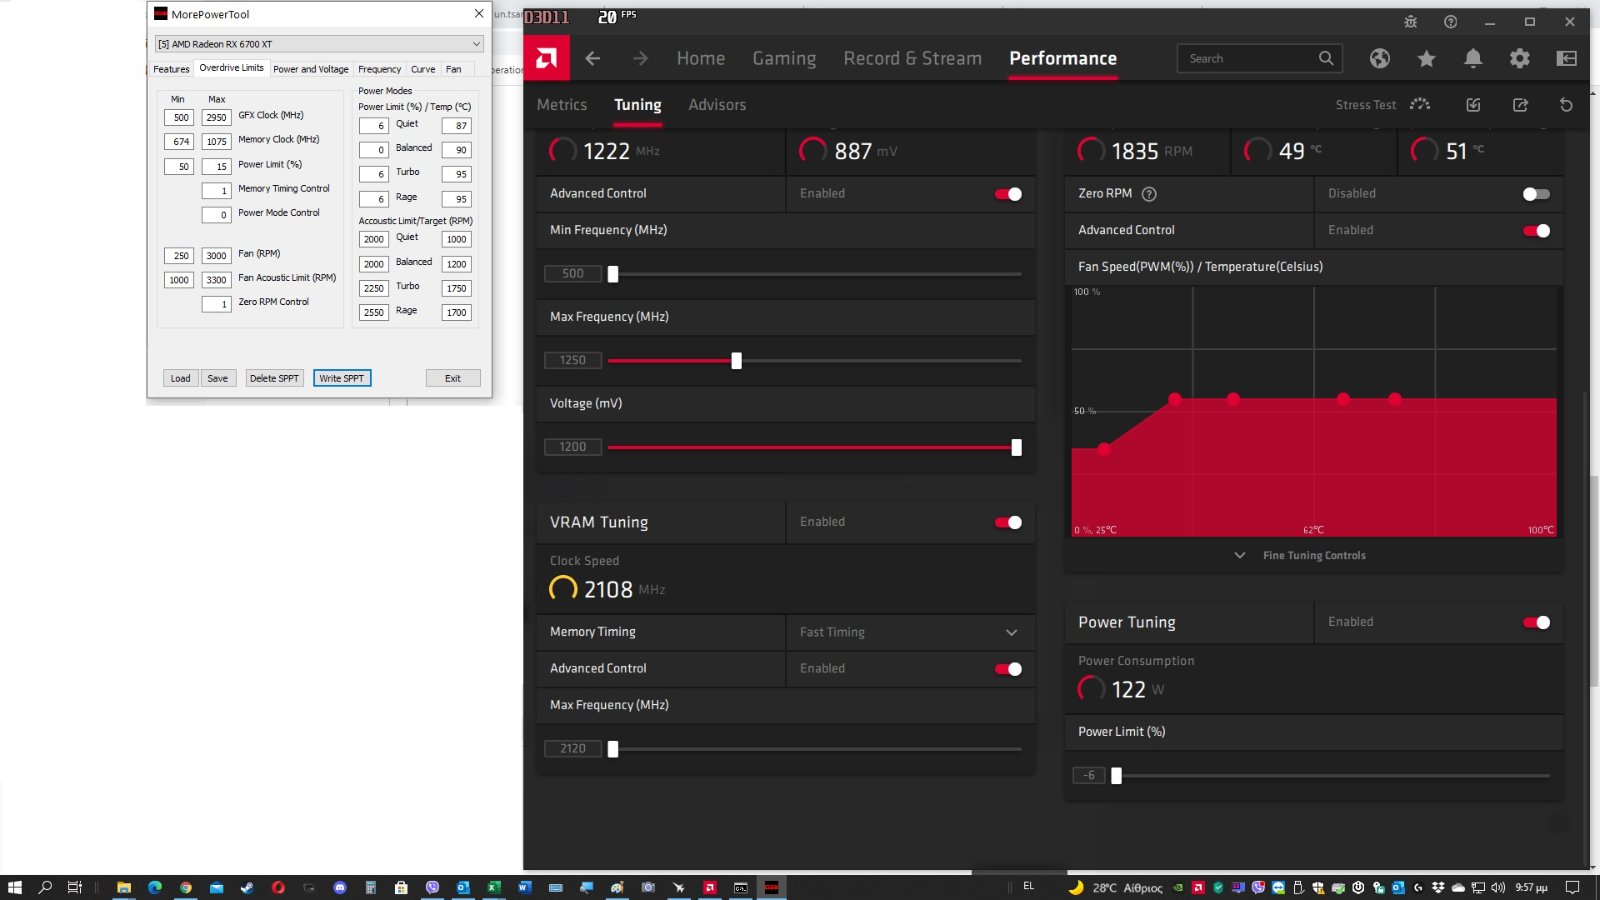Screen dimensions: 1600x900
Task: Click the NVIDIA tray icon
Action: [x=1178, y=887]
